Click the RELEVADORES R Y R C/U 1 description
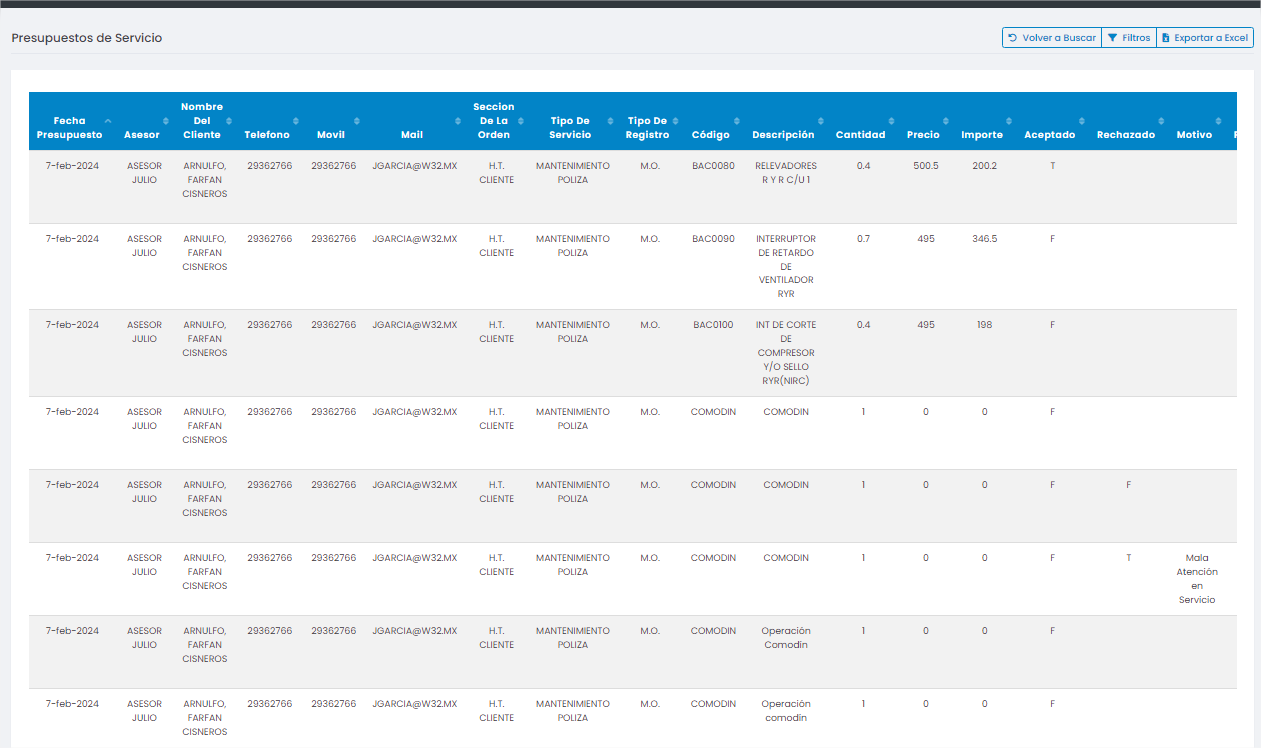The width and height of the screenshot is (1261, 748). tap(785, 173)
